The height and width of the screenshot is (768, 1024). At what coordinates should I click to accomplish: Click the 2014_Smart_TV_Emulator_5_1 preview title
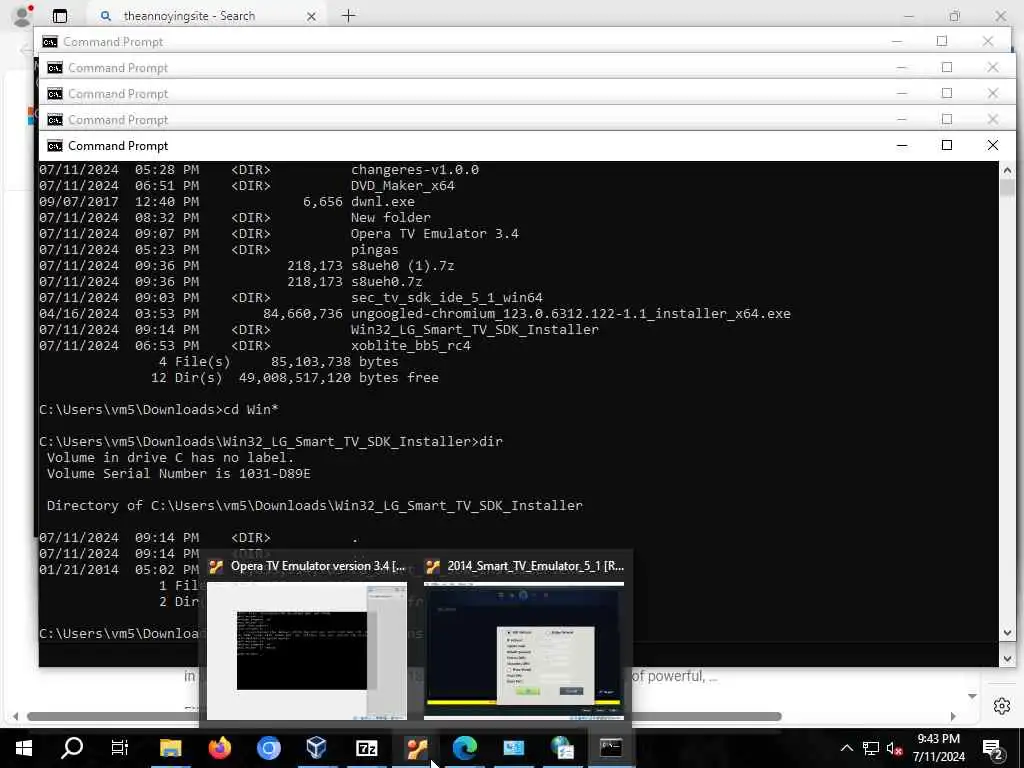pyautogui.click(x=536, y=566)
